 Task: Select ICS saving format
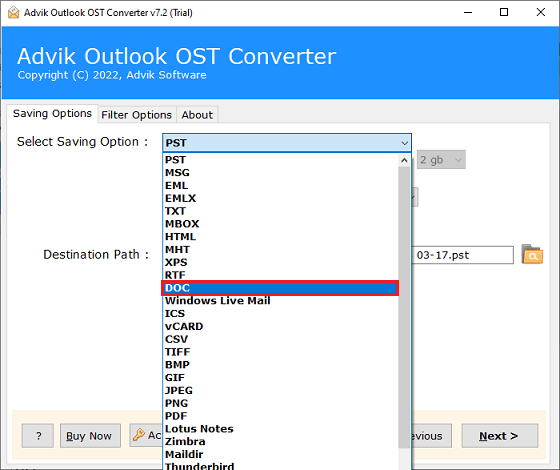coord(281,314)
